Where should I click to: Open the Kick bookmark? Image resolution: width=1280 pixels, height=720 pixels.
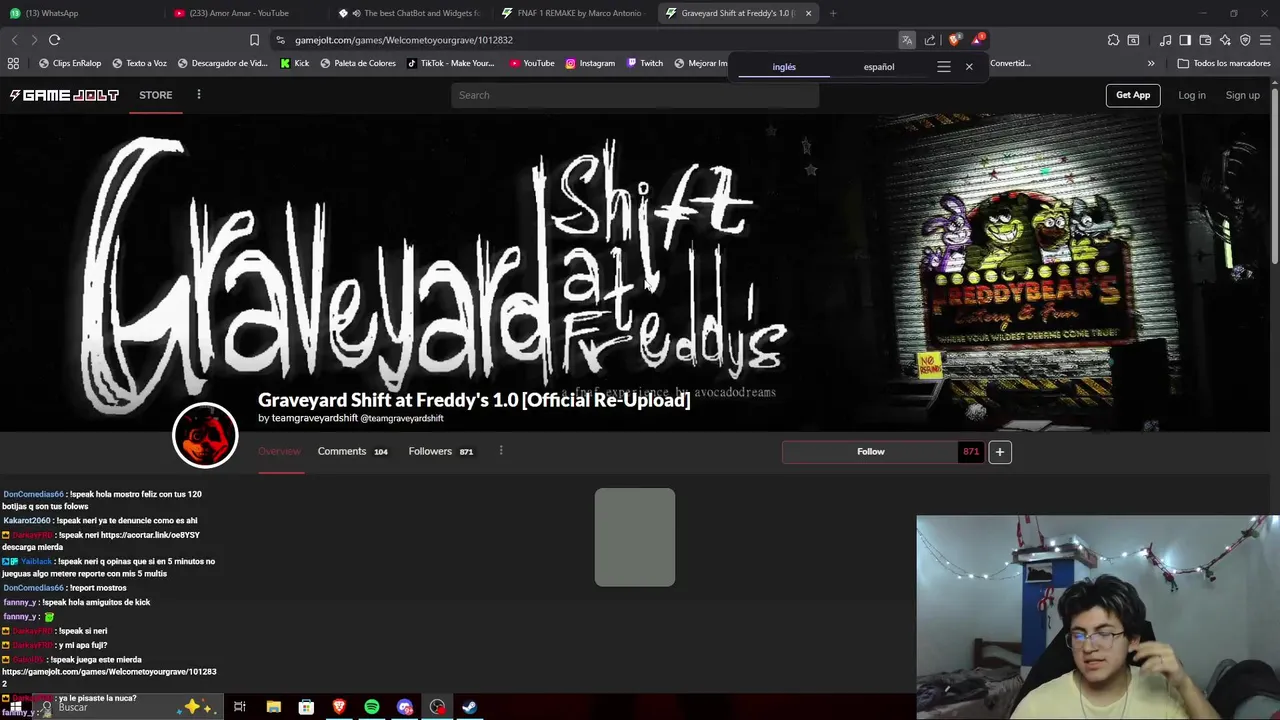pyautogui.click(x=295, y=63)
